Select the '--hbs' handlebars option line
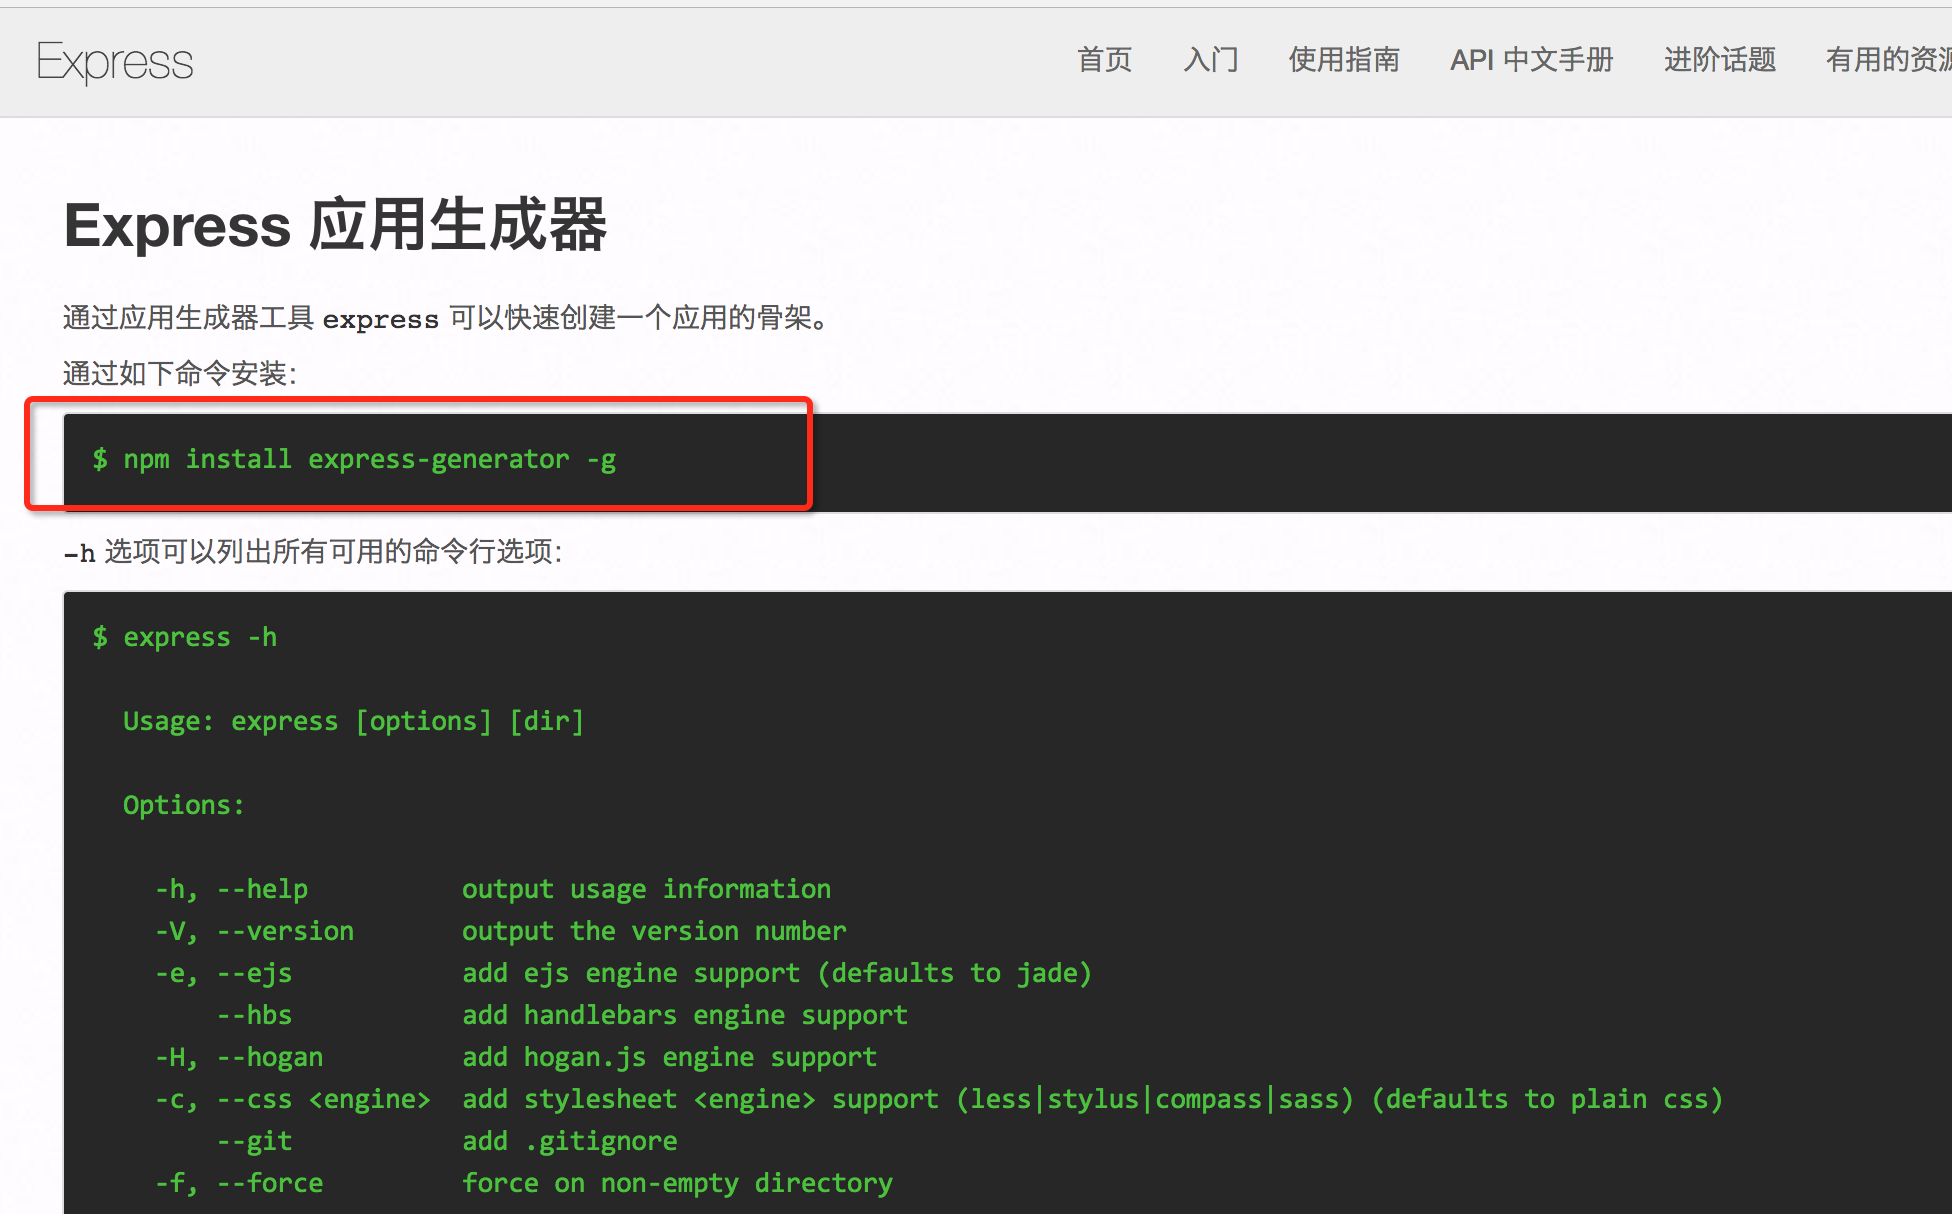The width and height of the screenshot is (1952, 1214). (562, 1015)
